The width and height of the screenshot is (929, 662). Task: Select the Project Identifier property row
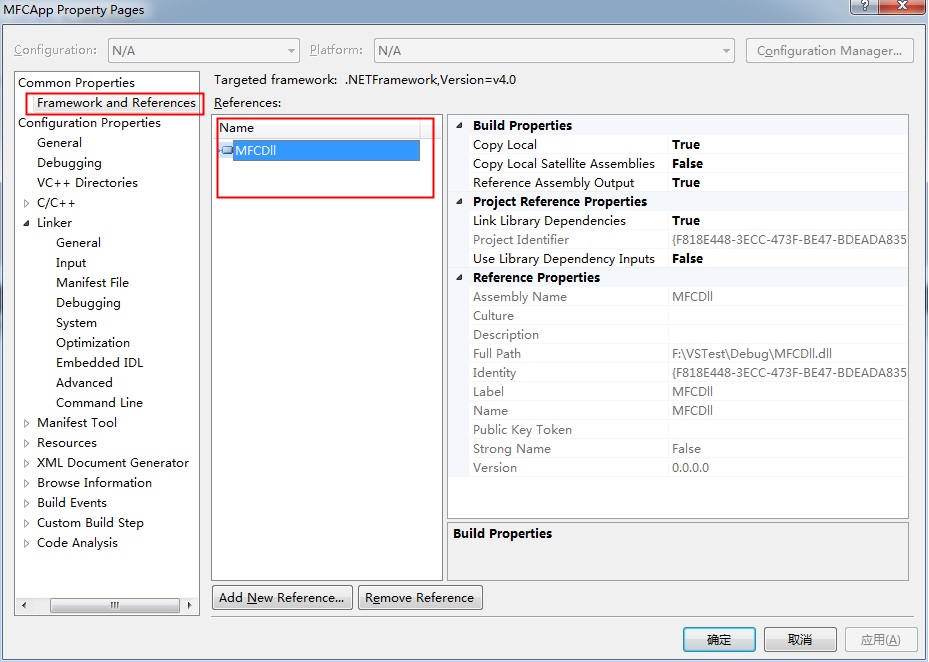688,239
